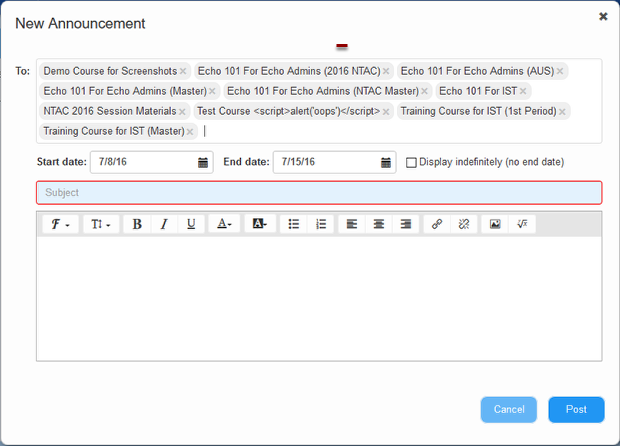The height and width of the screenshot is (446, 620).
Task: Remove link from selected text
Action: pos(464,224)
